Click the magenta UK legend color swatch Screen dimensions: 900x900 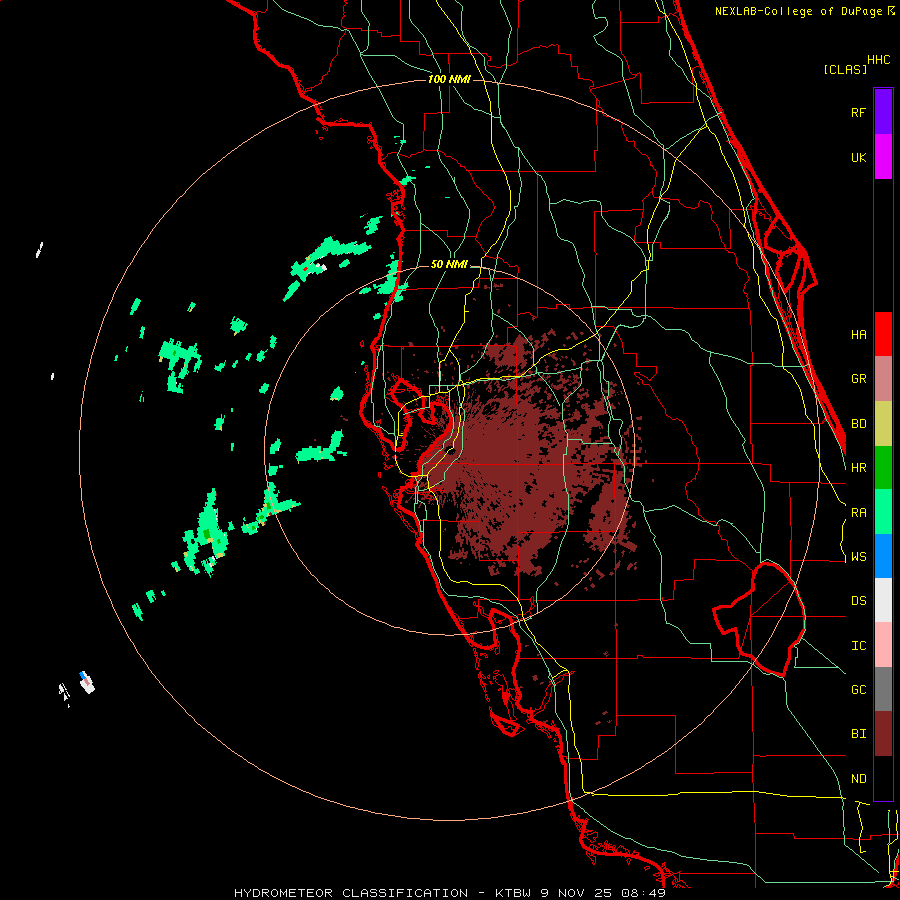coord(883,157)
